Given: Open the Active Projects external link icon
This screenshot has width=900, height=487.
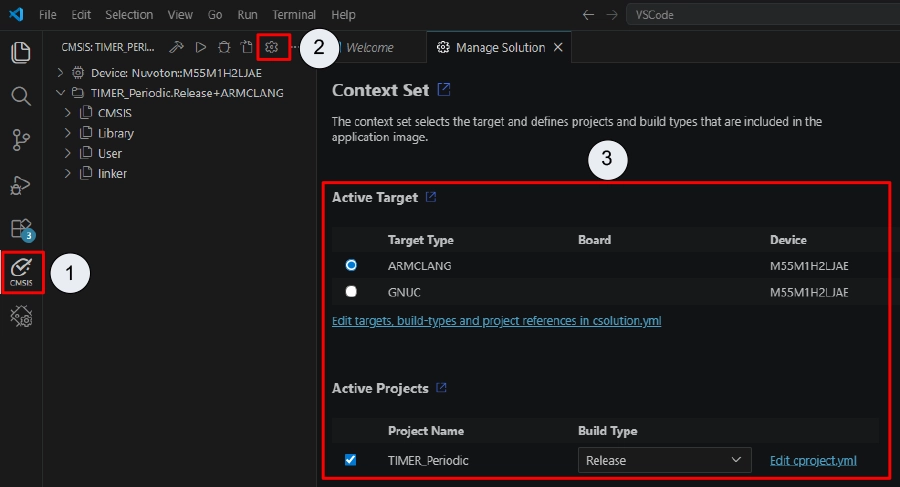Looking at the screenshot, I should pyautogui.click(x=441, y=388).
